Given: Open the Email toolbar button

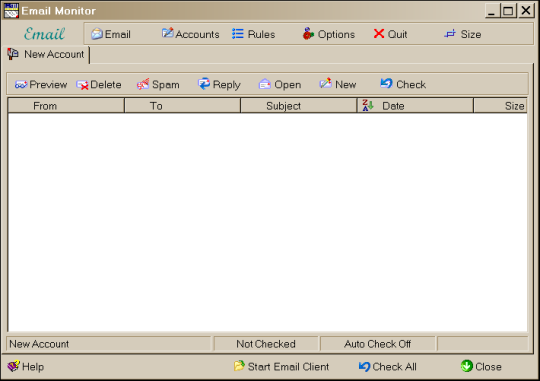Looking at the screenshot, I should (x=111, y=34).
